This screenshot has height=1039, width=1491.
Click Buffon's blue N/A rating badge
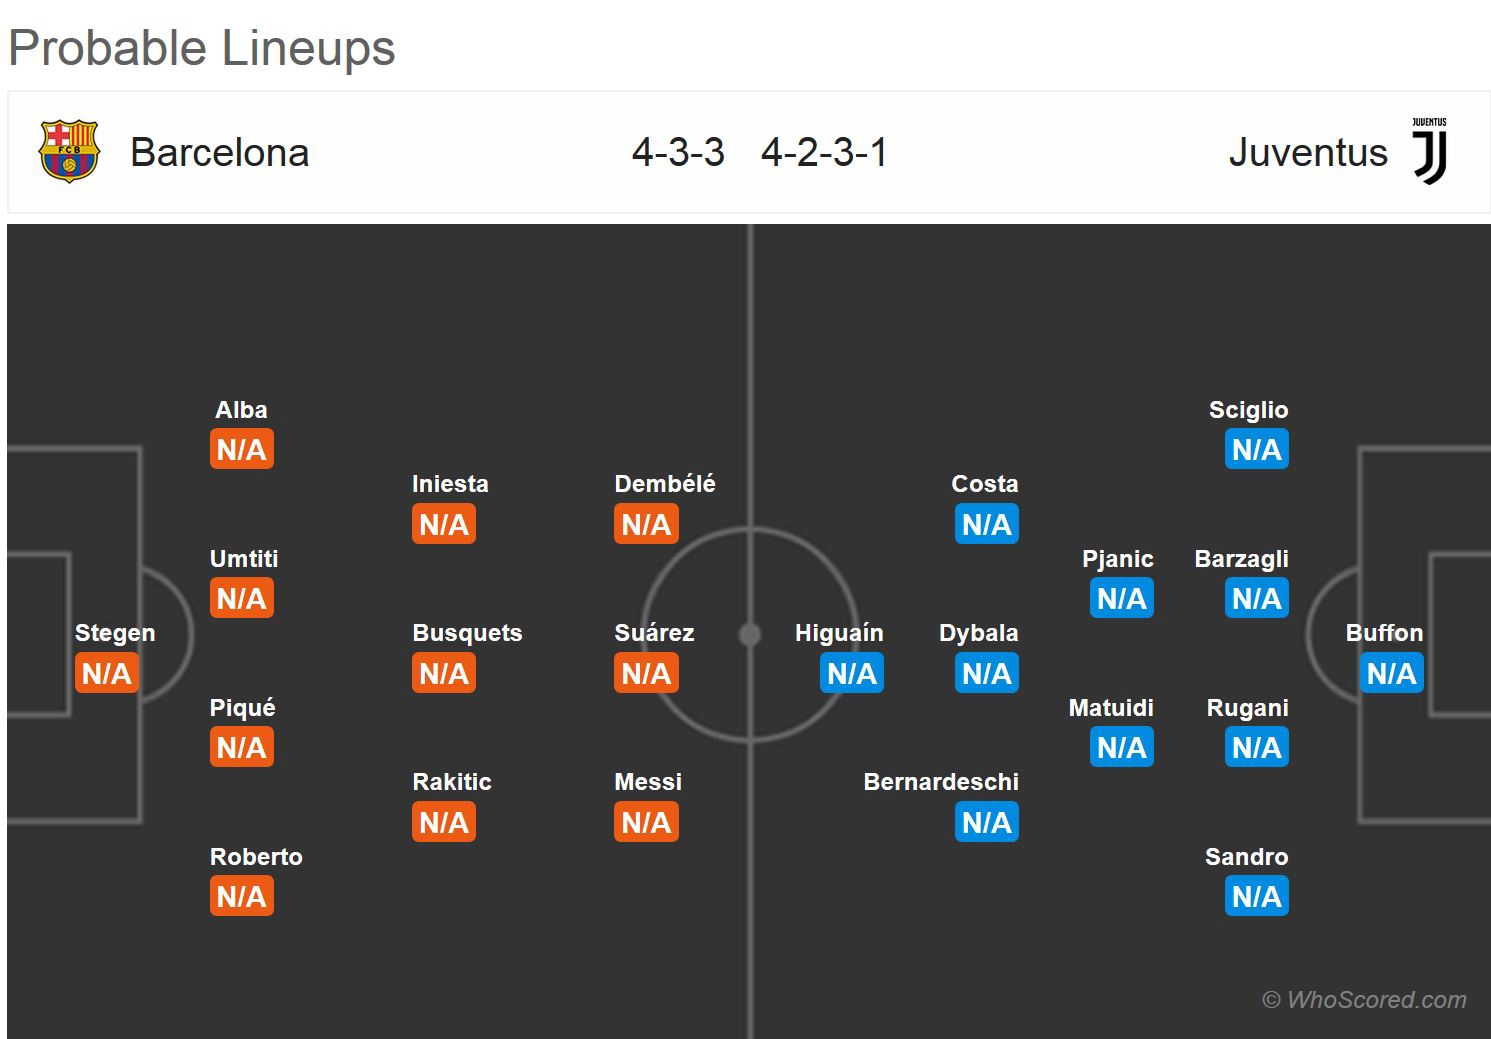click(1391, 673)
